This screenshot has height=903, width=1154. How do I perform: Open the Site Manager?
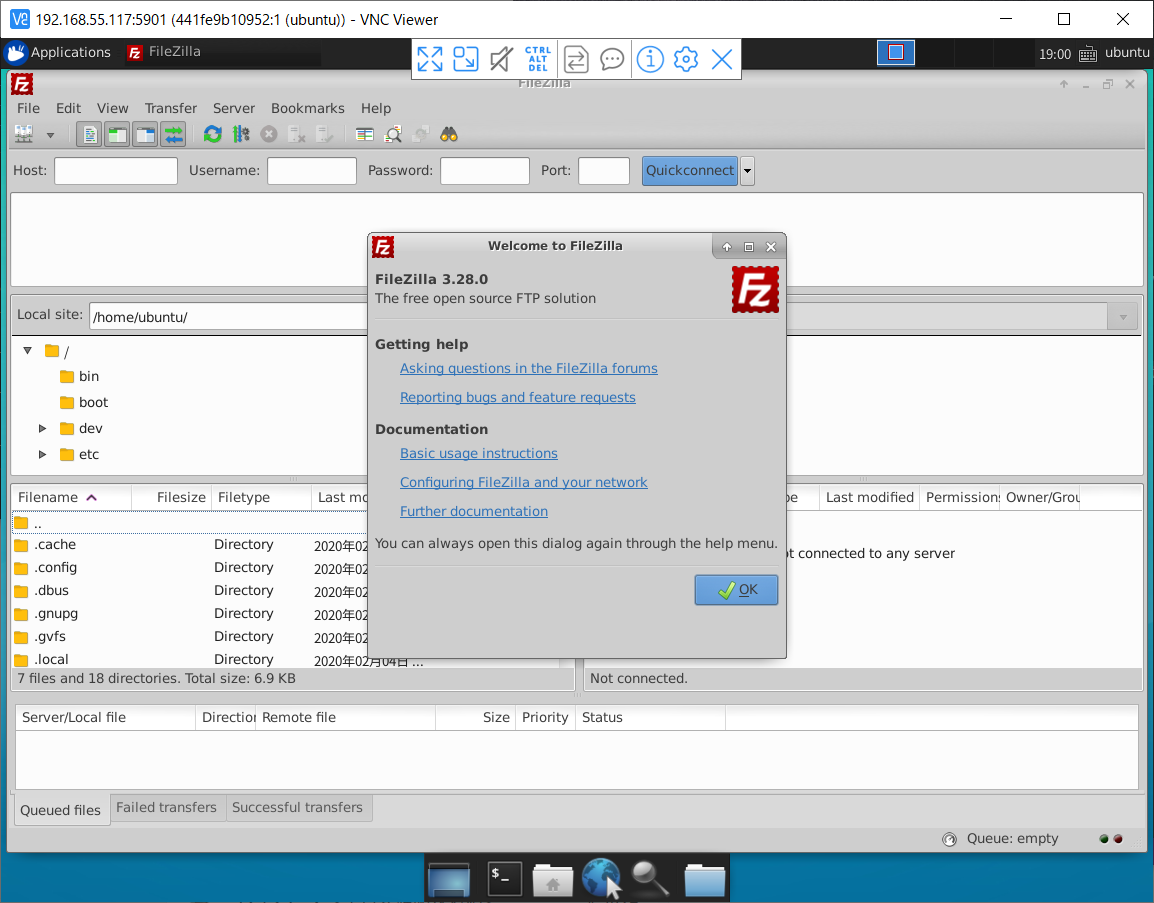(x=22, y=134)
